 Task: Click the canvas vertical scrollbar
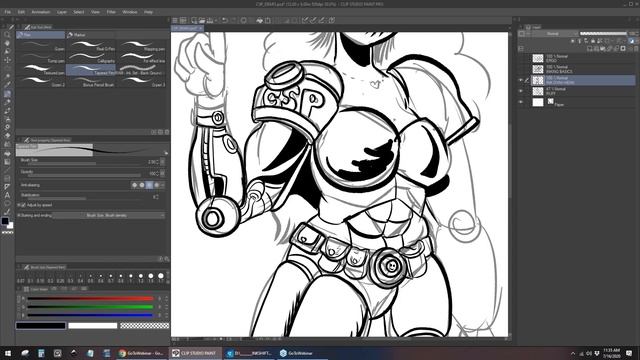(510, 184)
